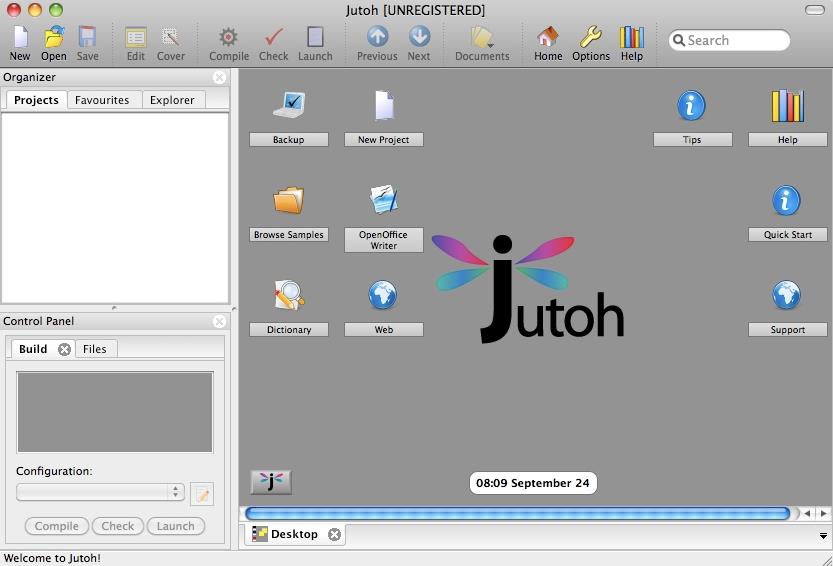Click the Quick Start button

click(787, 234)
